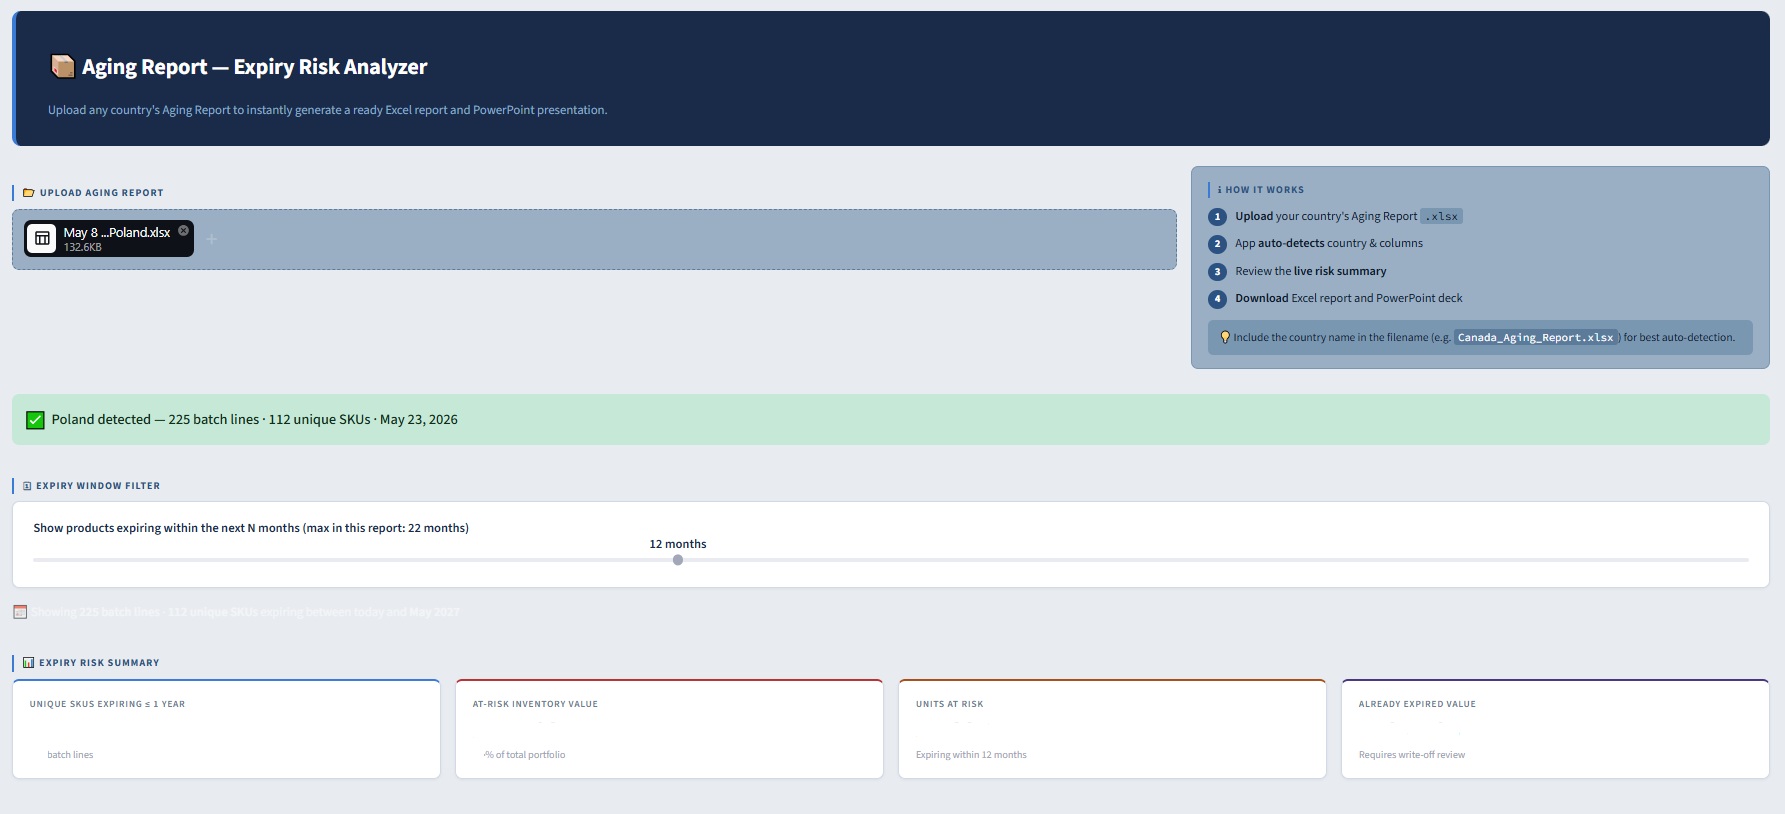
Task: Add another file with the plus icon
Action: pyautogui.click(x=212, y=238)
